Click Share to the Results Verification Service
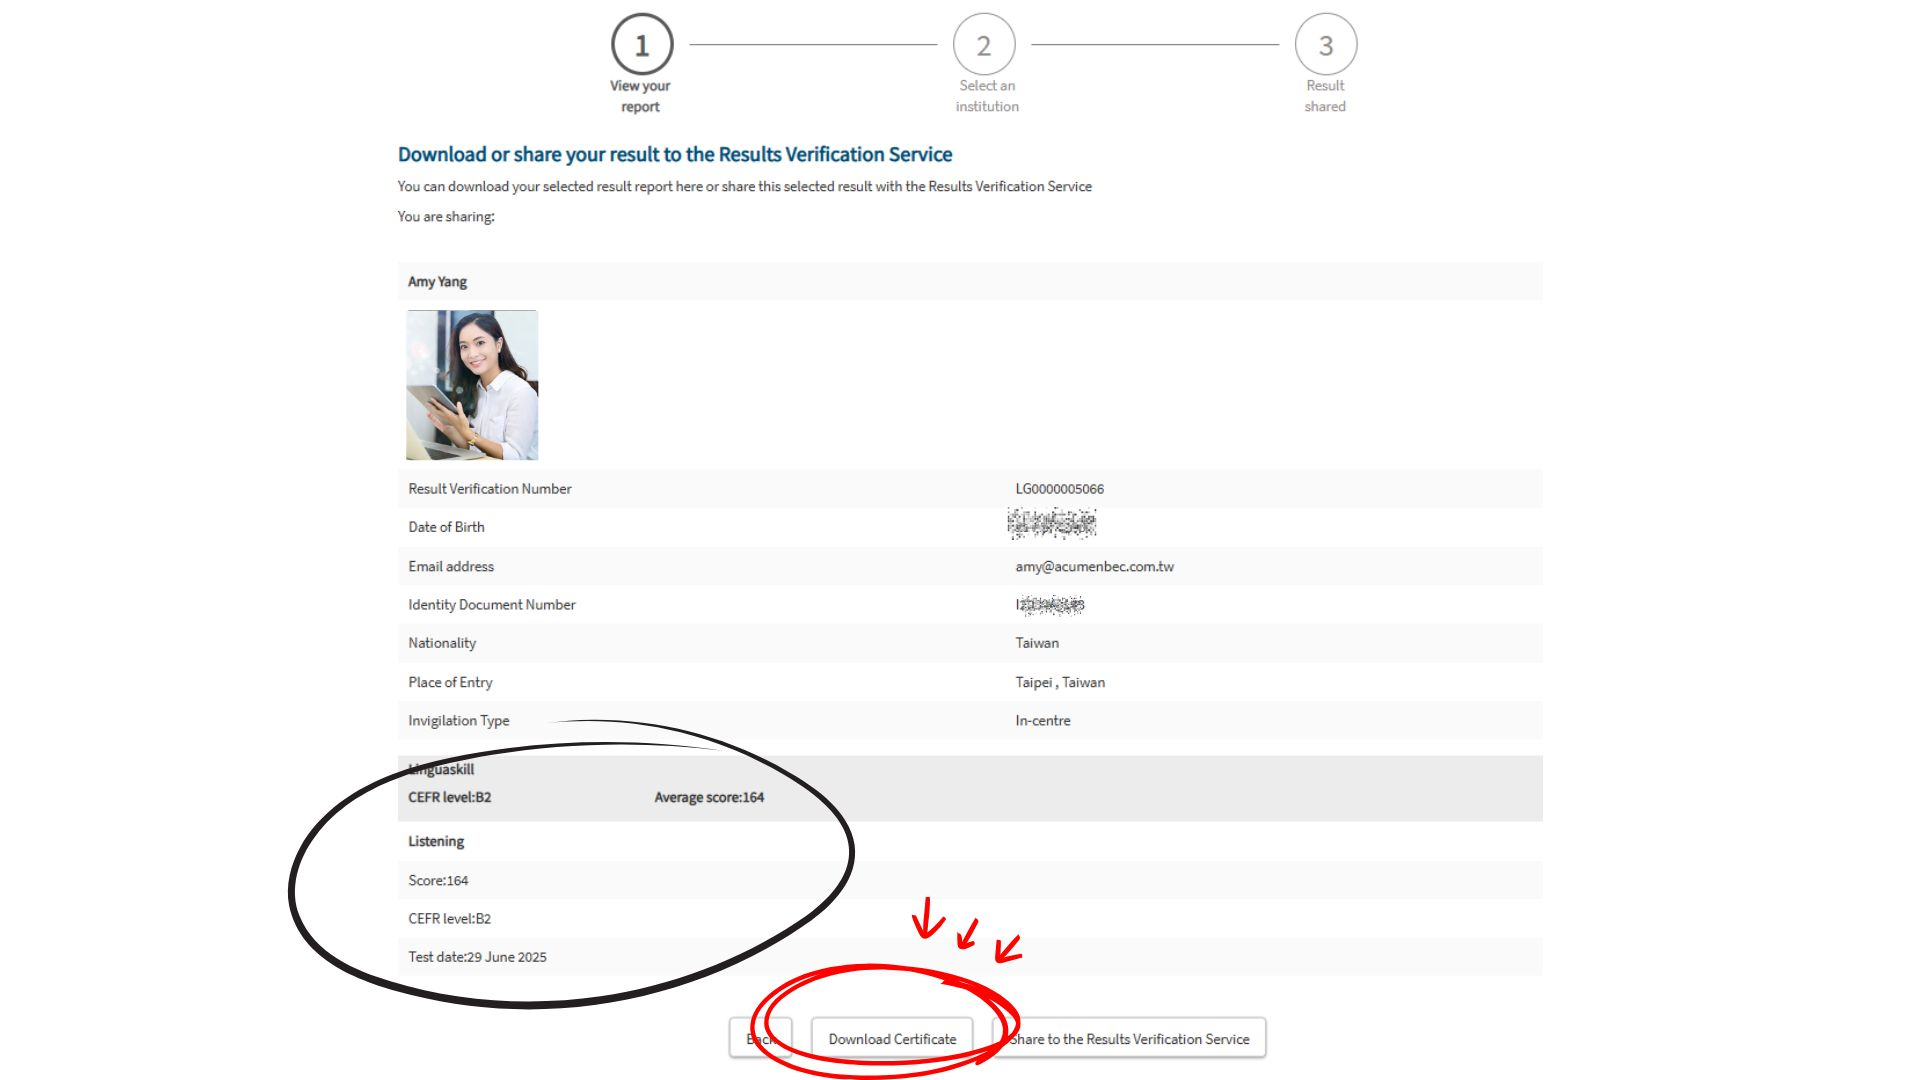1920x1080 pixels. tap(1129, 1039)
